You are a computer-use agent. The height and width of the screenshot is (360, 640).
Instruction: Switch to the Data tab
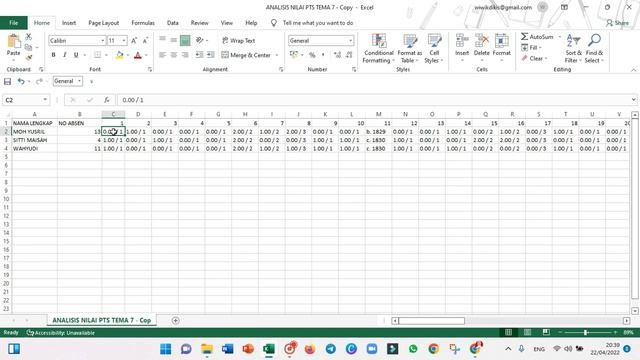pos(173,23)
